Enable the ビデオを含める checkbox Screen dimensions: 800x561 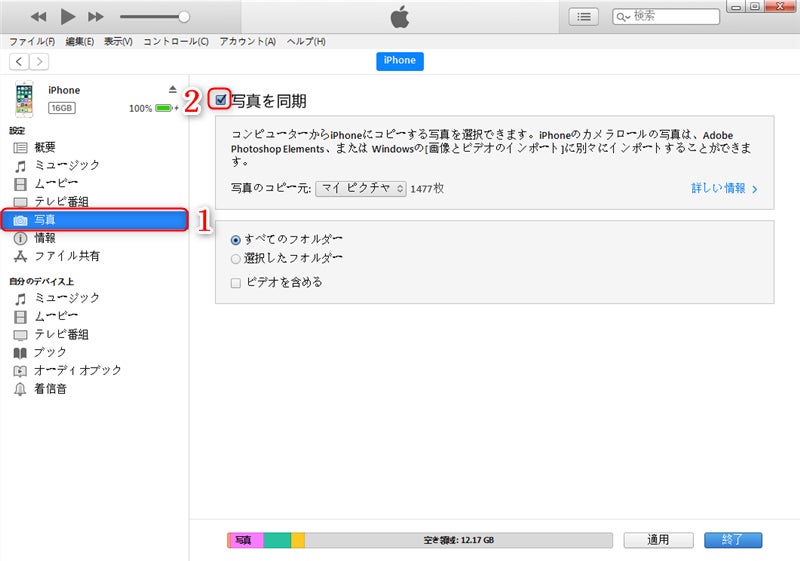click(x=235, y=283)
